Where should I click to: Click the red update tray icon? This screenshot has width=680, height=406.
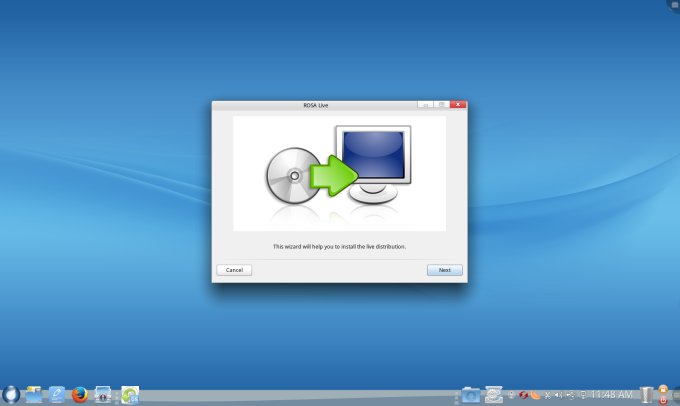coord(523,395)
